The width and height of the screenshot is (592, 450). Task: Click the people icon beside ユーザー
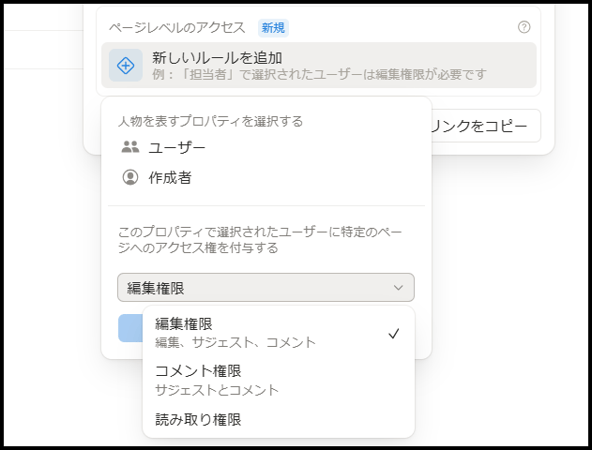click(130, 147)
